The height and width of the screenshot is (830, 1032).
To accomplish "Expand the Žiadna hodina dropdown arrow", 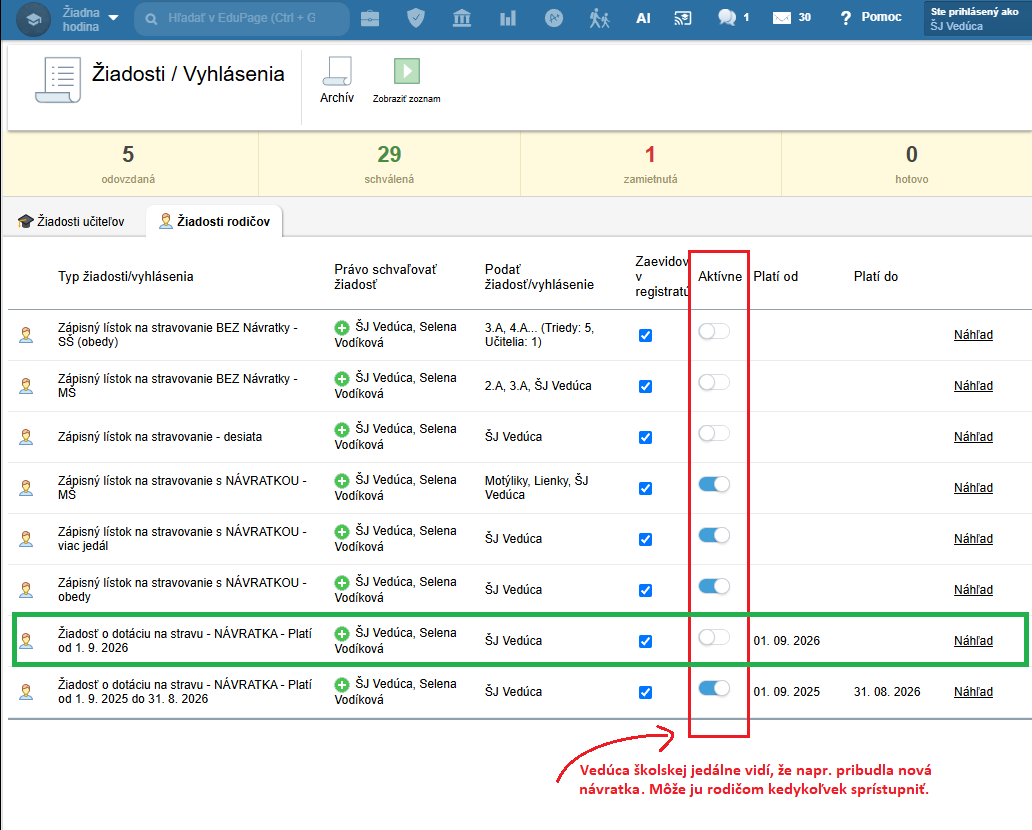I will [113, 18].
